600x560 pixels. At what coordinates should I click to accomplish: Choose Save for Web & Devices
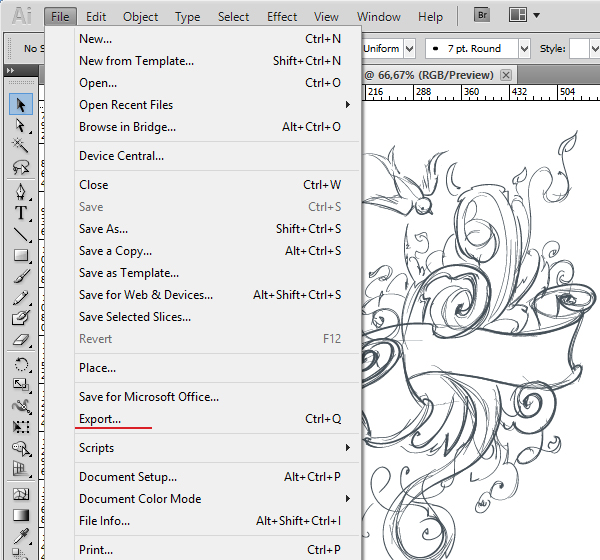pyautogui.click(x=146, y=295)
